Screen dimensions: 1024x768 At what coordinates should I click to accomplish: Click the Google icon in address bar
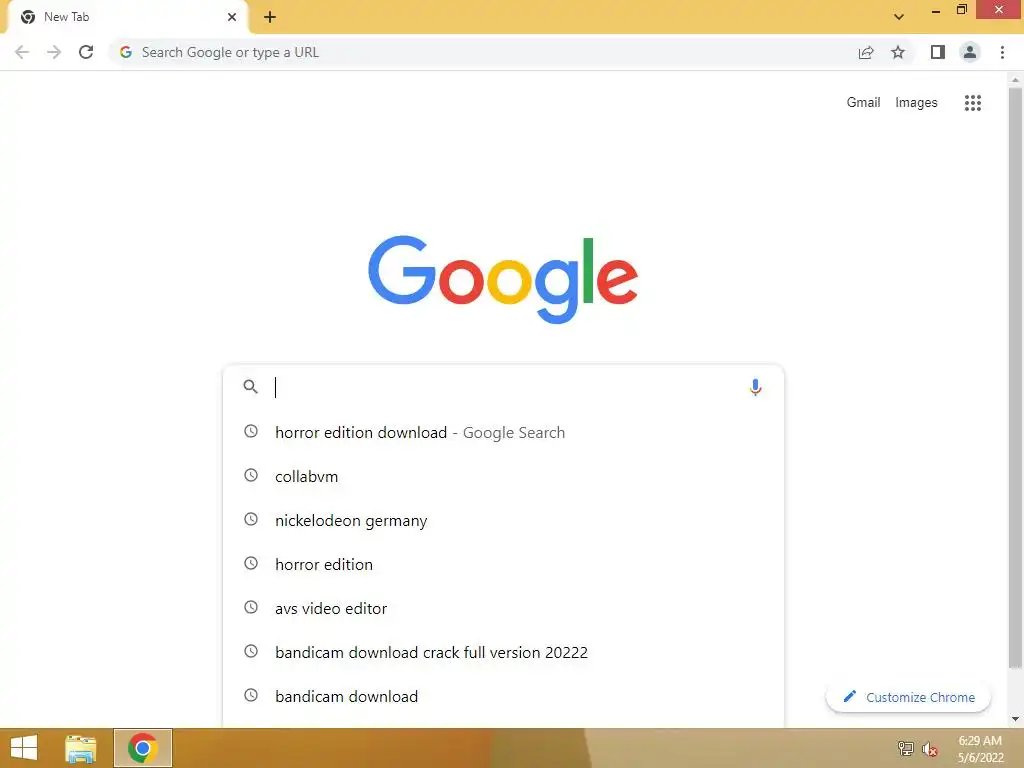[126, 52]
